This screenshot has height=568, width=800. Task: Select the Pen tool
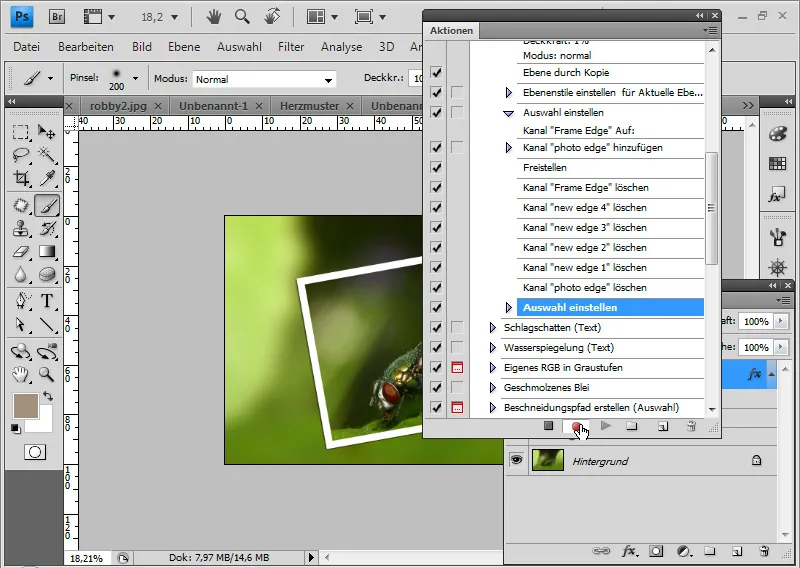coord(20,301)
